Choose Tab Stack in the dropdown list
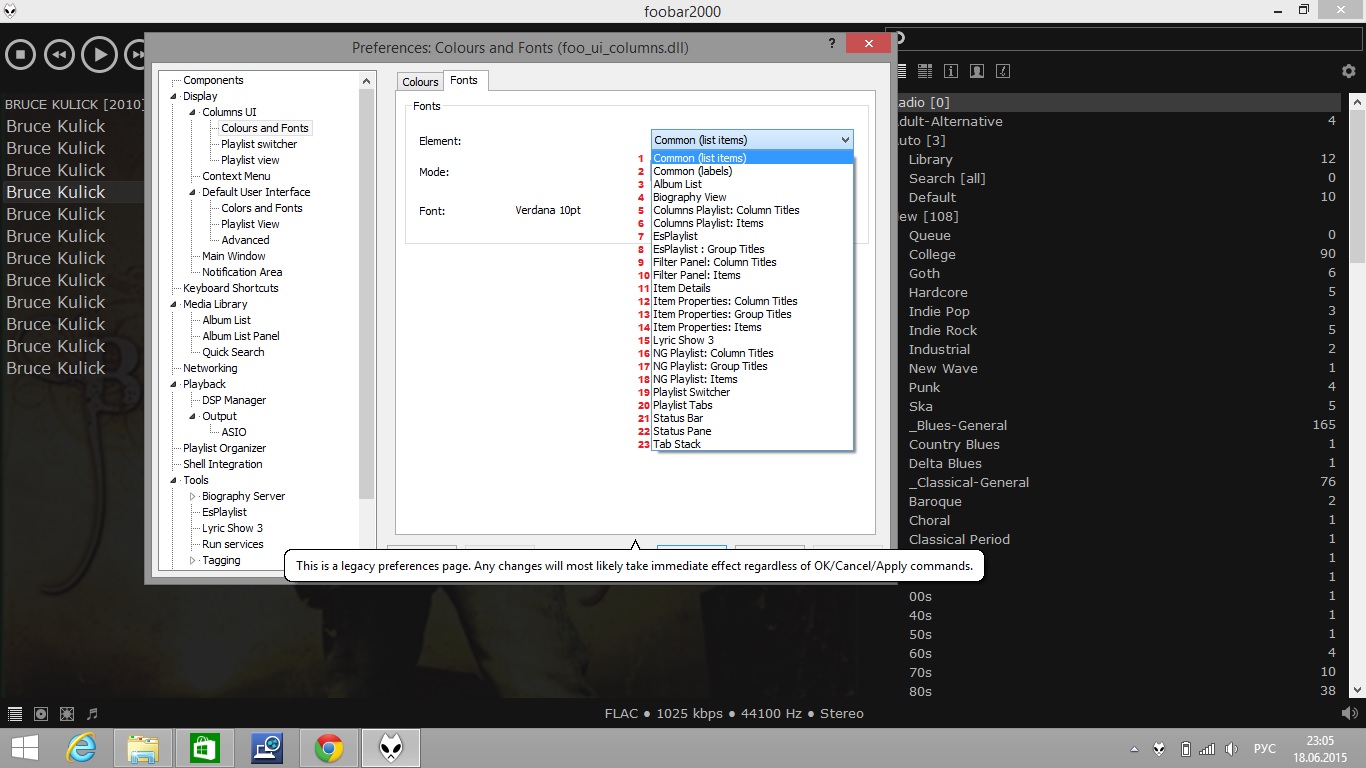Screen dimensions: 1366x768 (752, 444)
